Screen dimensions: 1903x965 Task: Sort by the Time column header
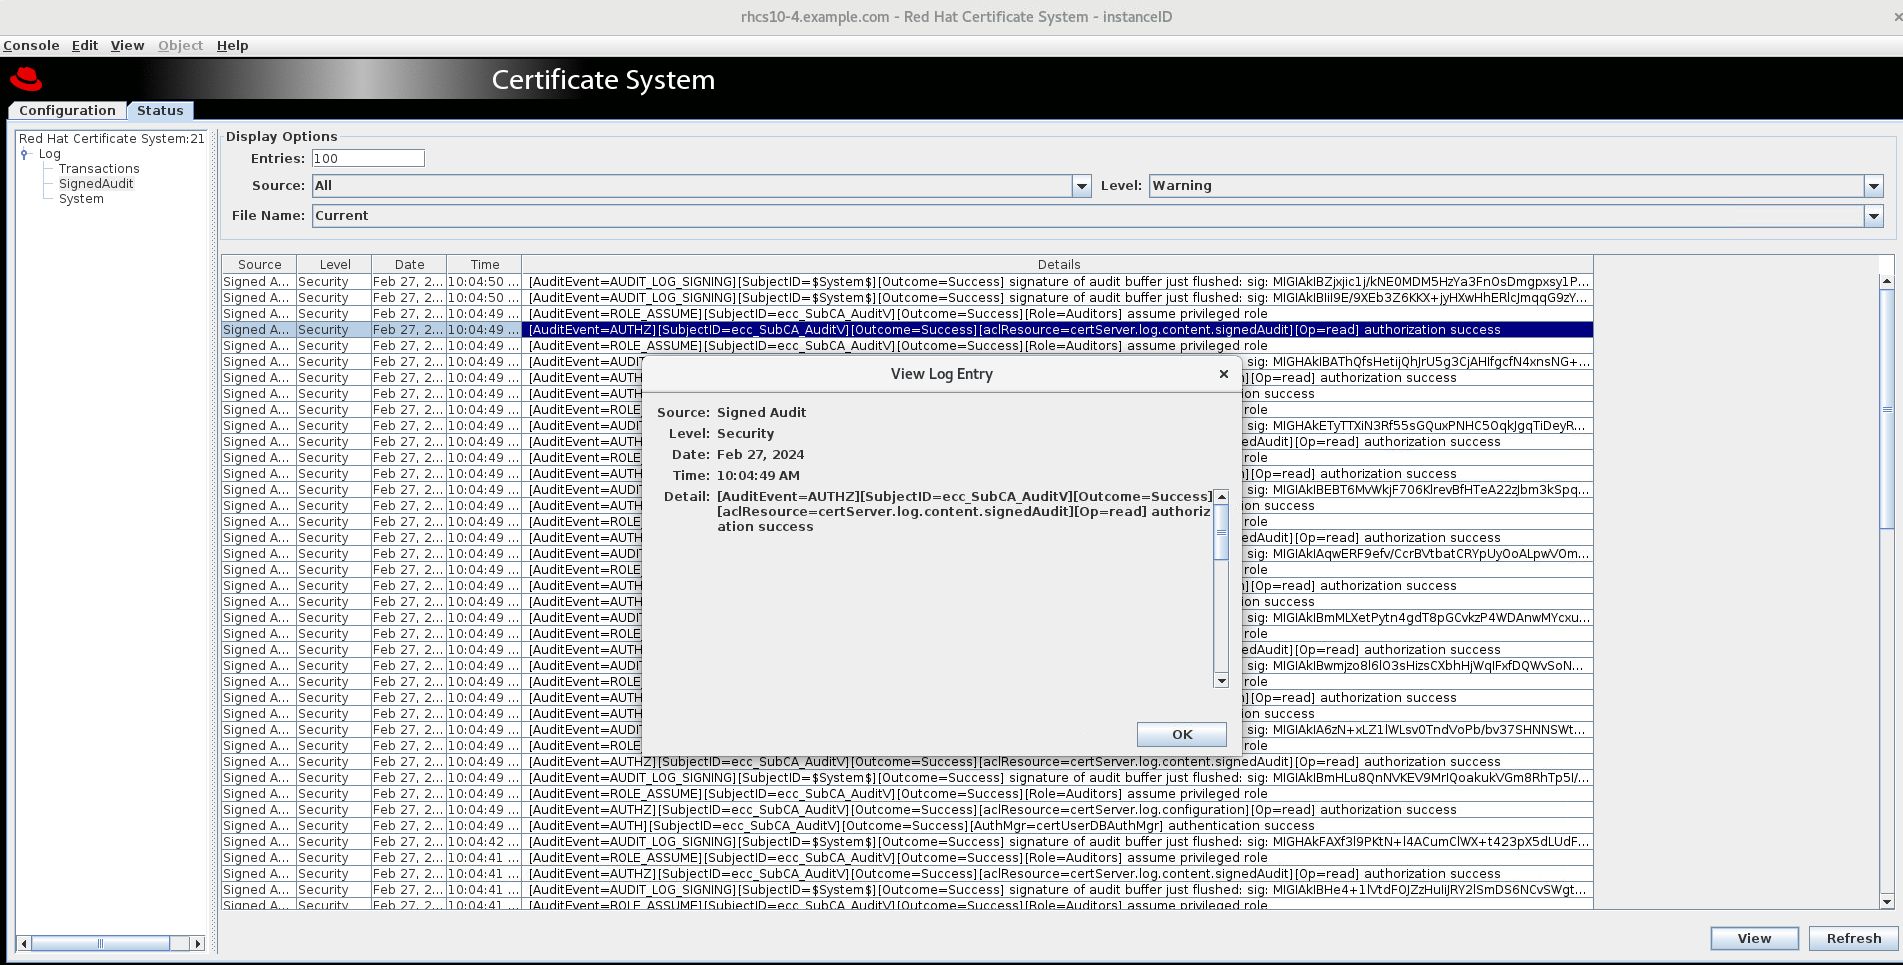point(484,265)
